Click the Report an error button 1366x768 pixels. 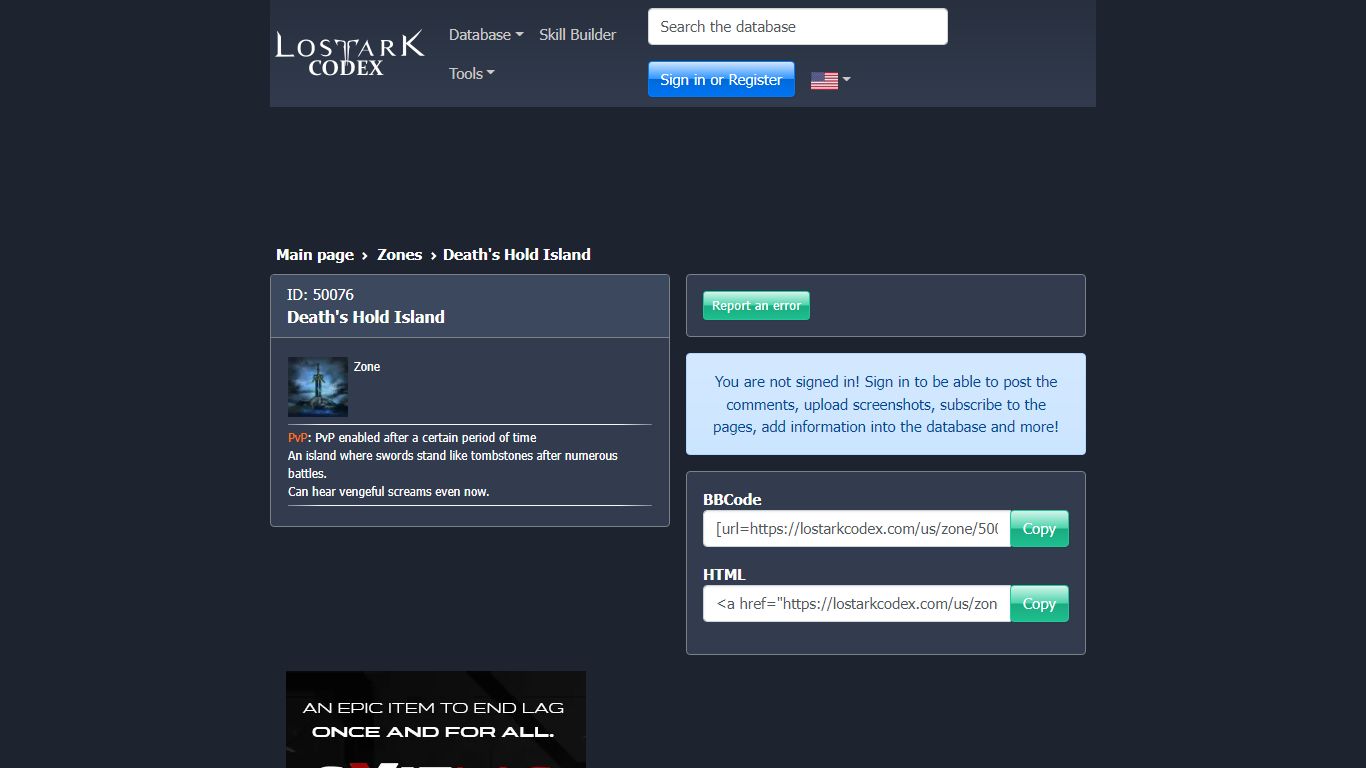[756, 306]
